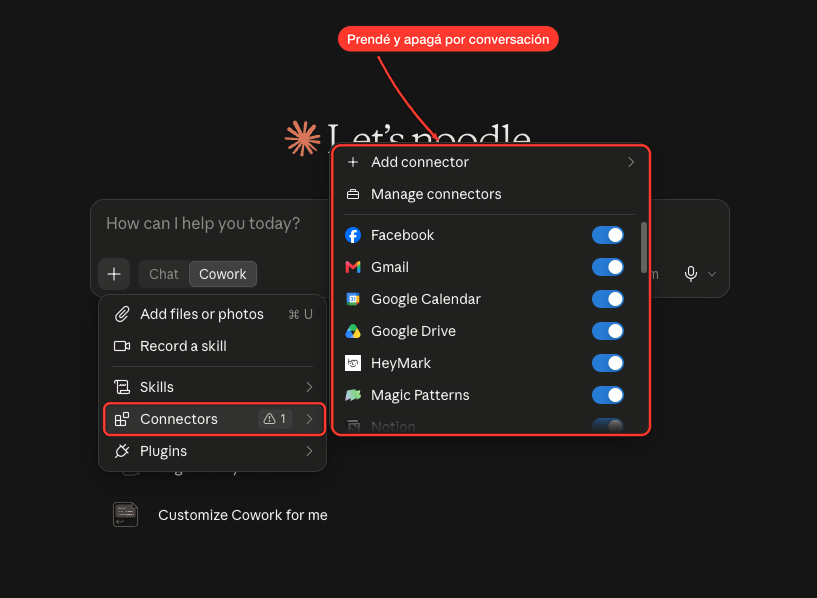Click the Skills scroll icon
This screenshot has width=817, height=598.
[x=122, y=387]
